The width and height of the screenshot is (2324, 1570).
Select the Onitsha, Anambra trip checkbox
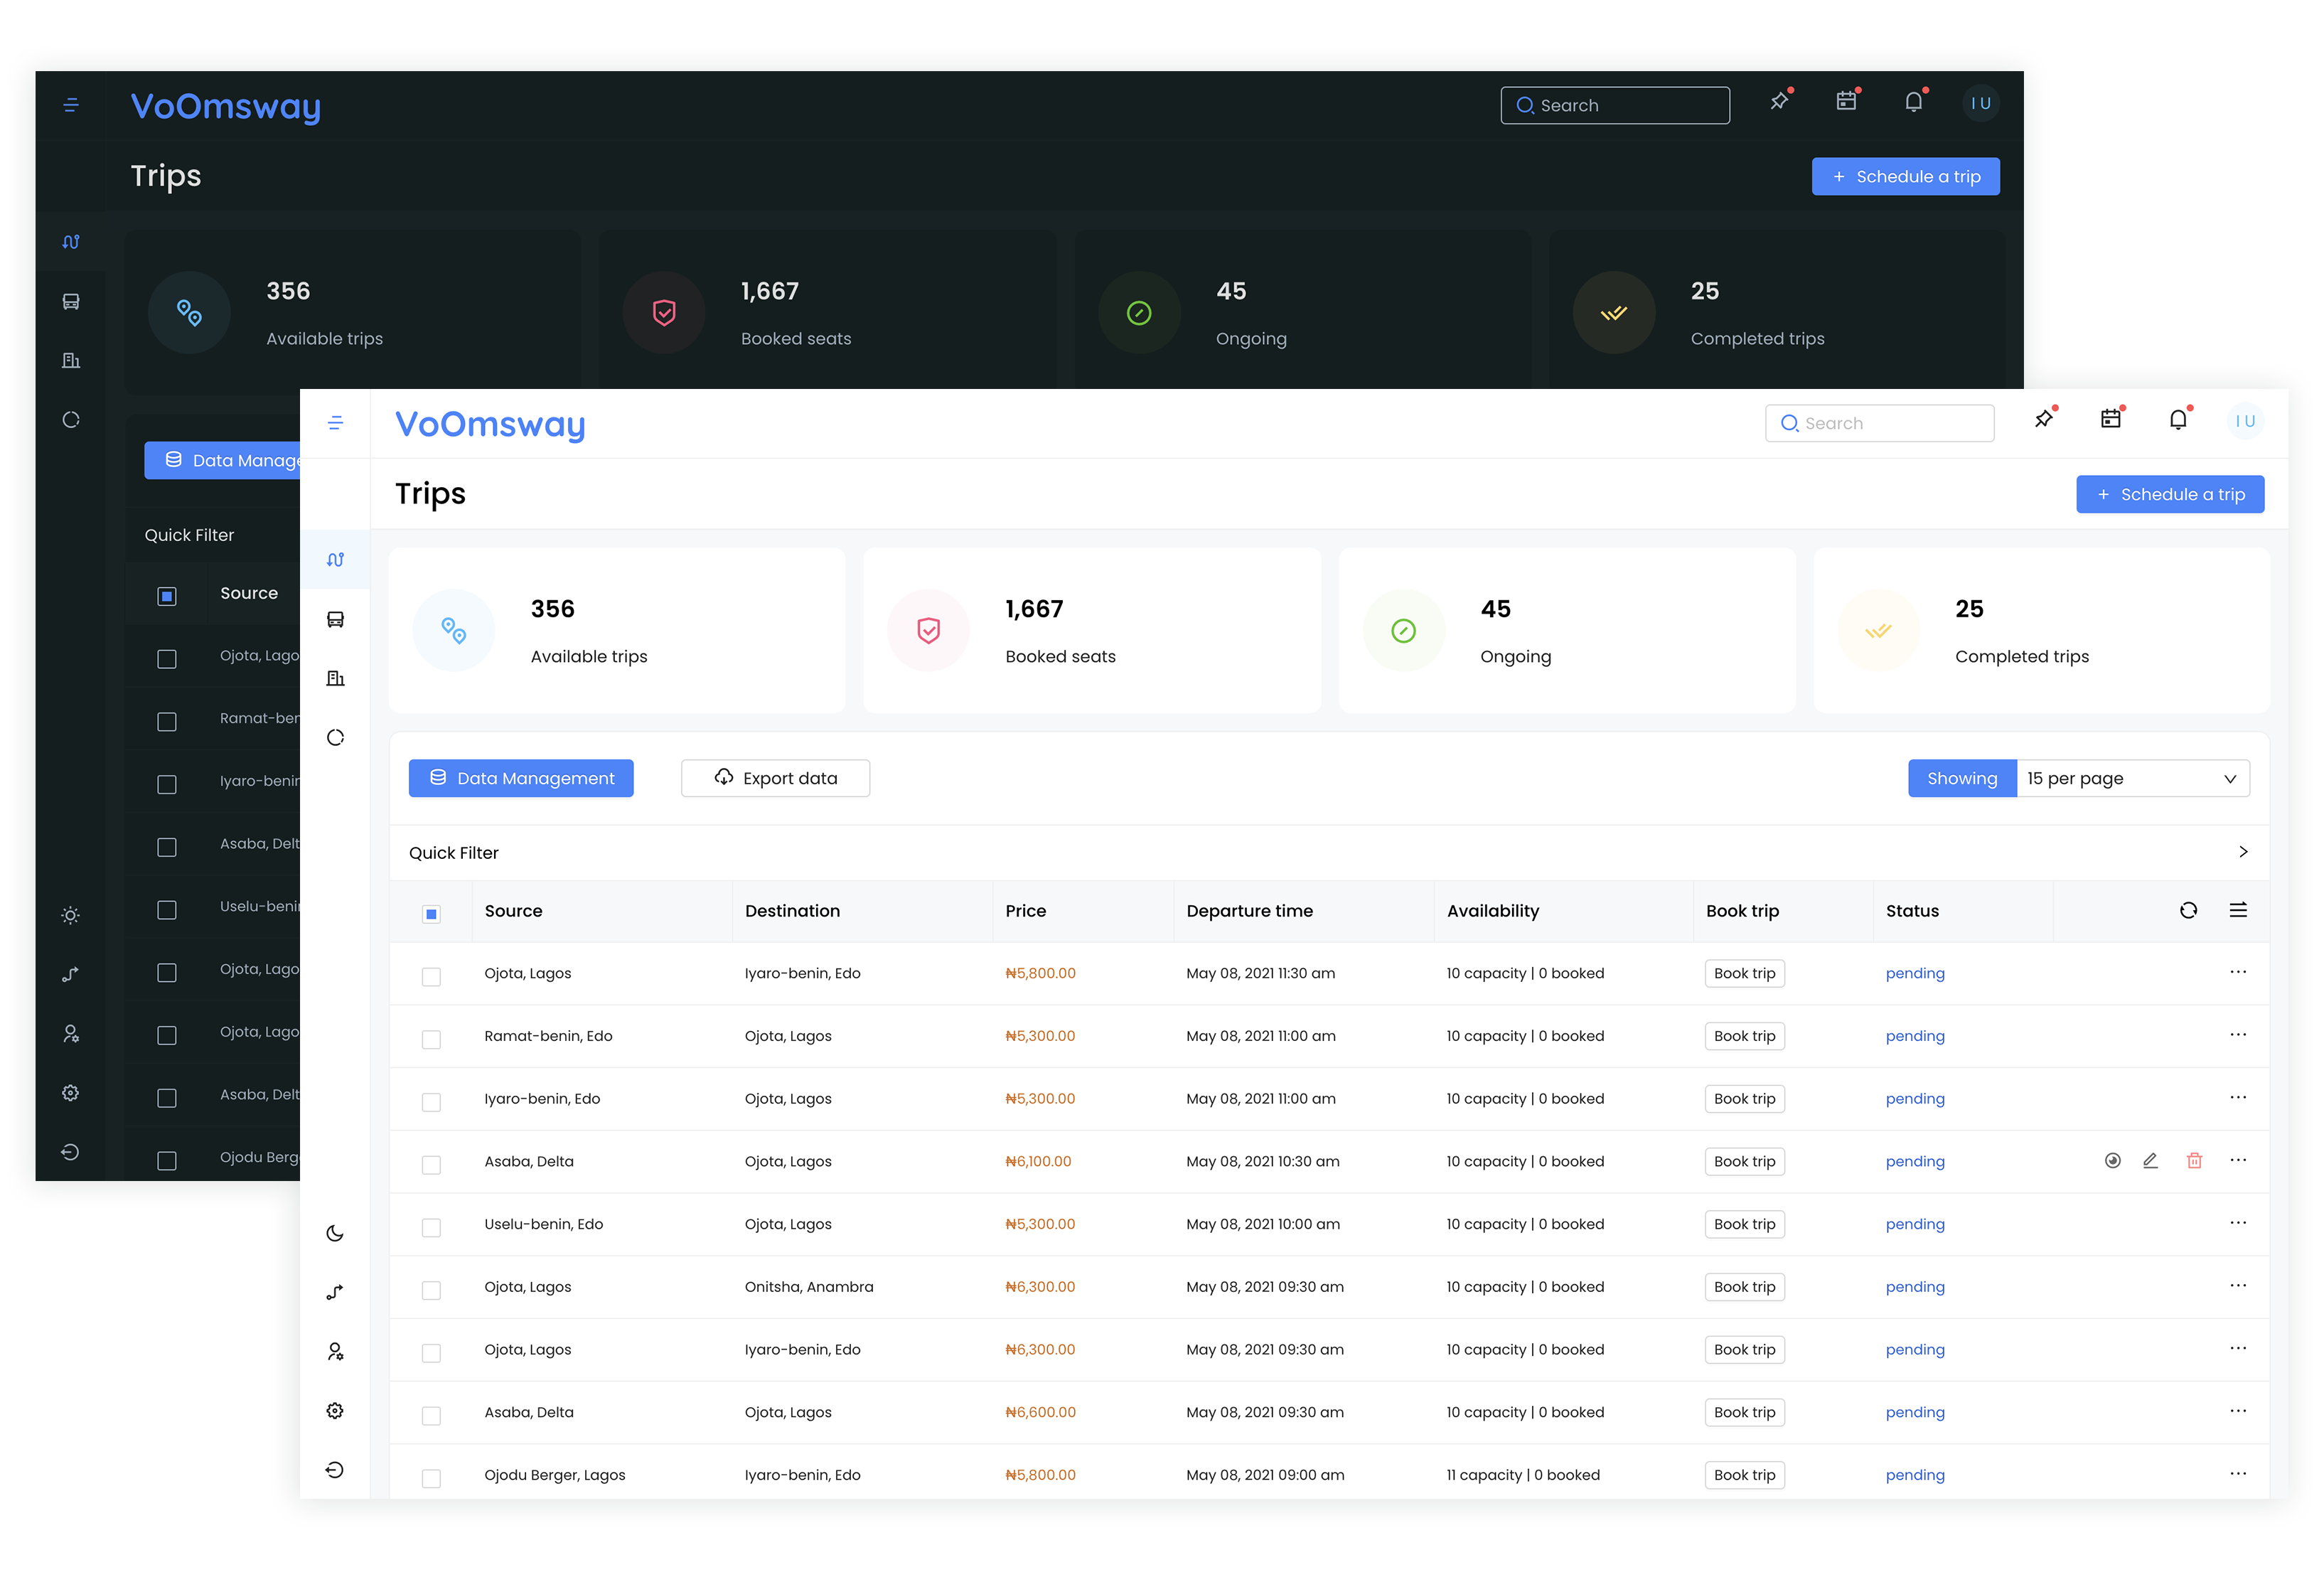[431, 1290]
